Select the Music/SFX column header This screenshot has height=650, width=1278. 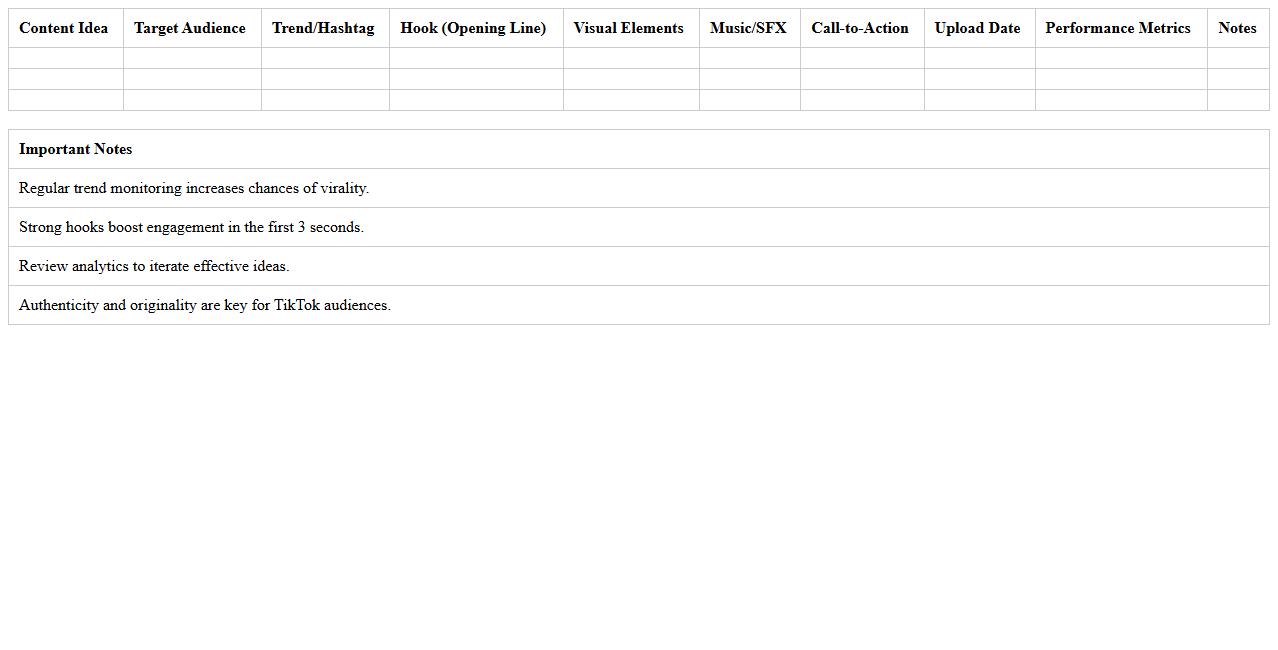click(748, 28)
